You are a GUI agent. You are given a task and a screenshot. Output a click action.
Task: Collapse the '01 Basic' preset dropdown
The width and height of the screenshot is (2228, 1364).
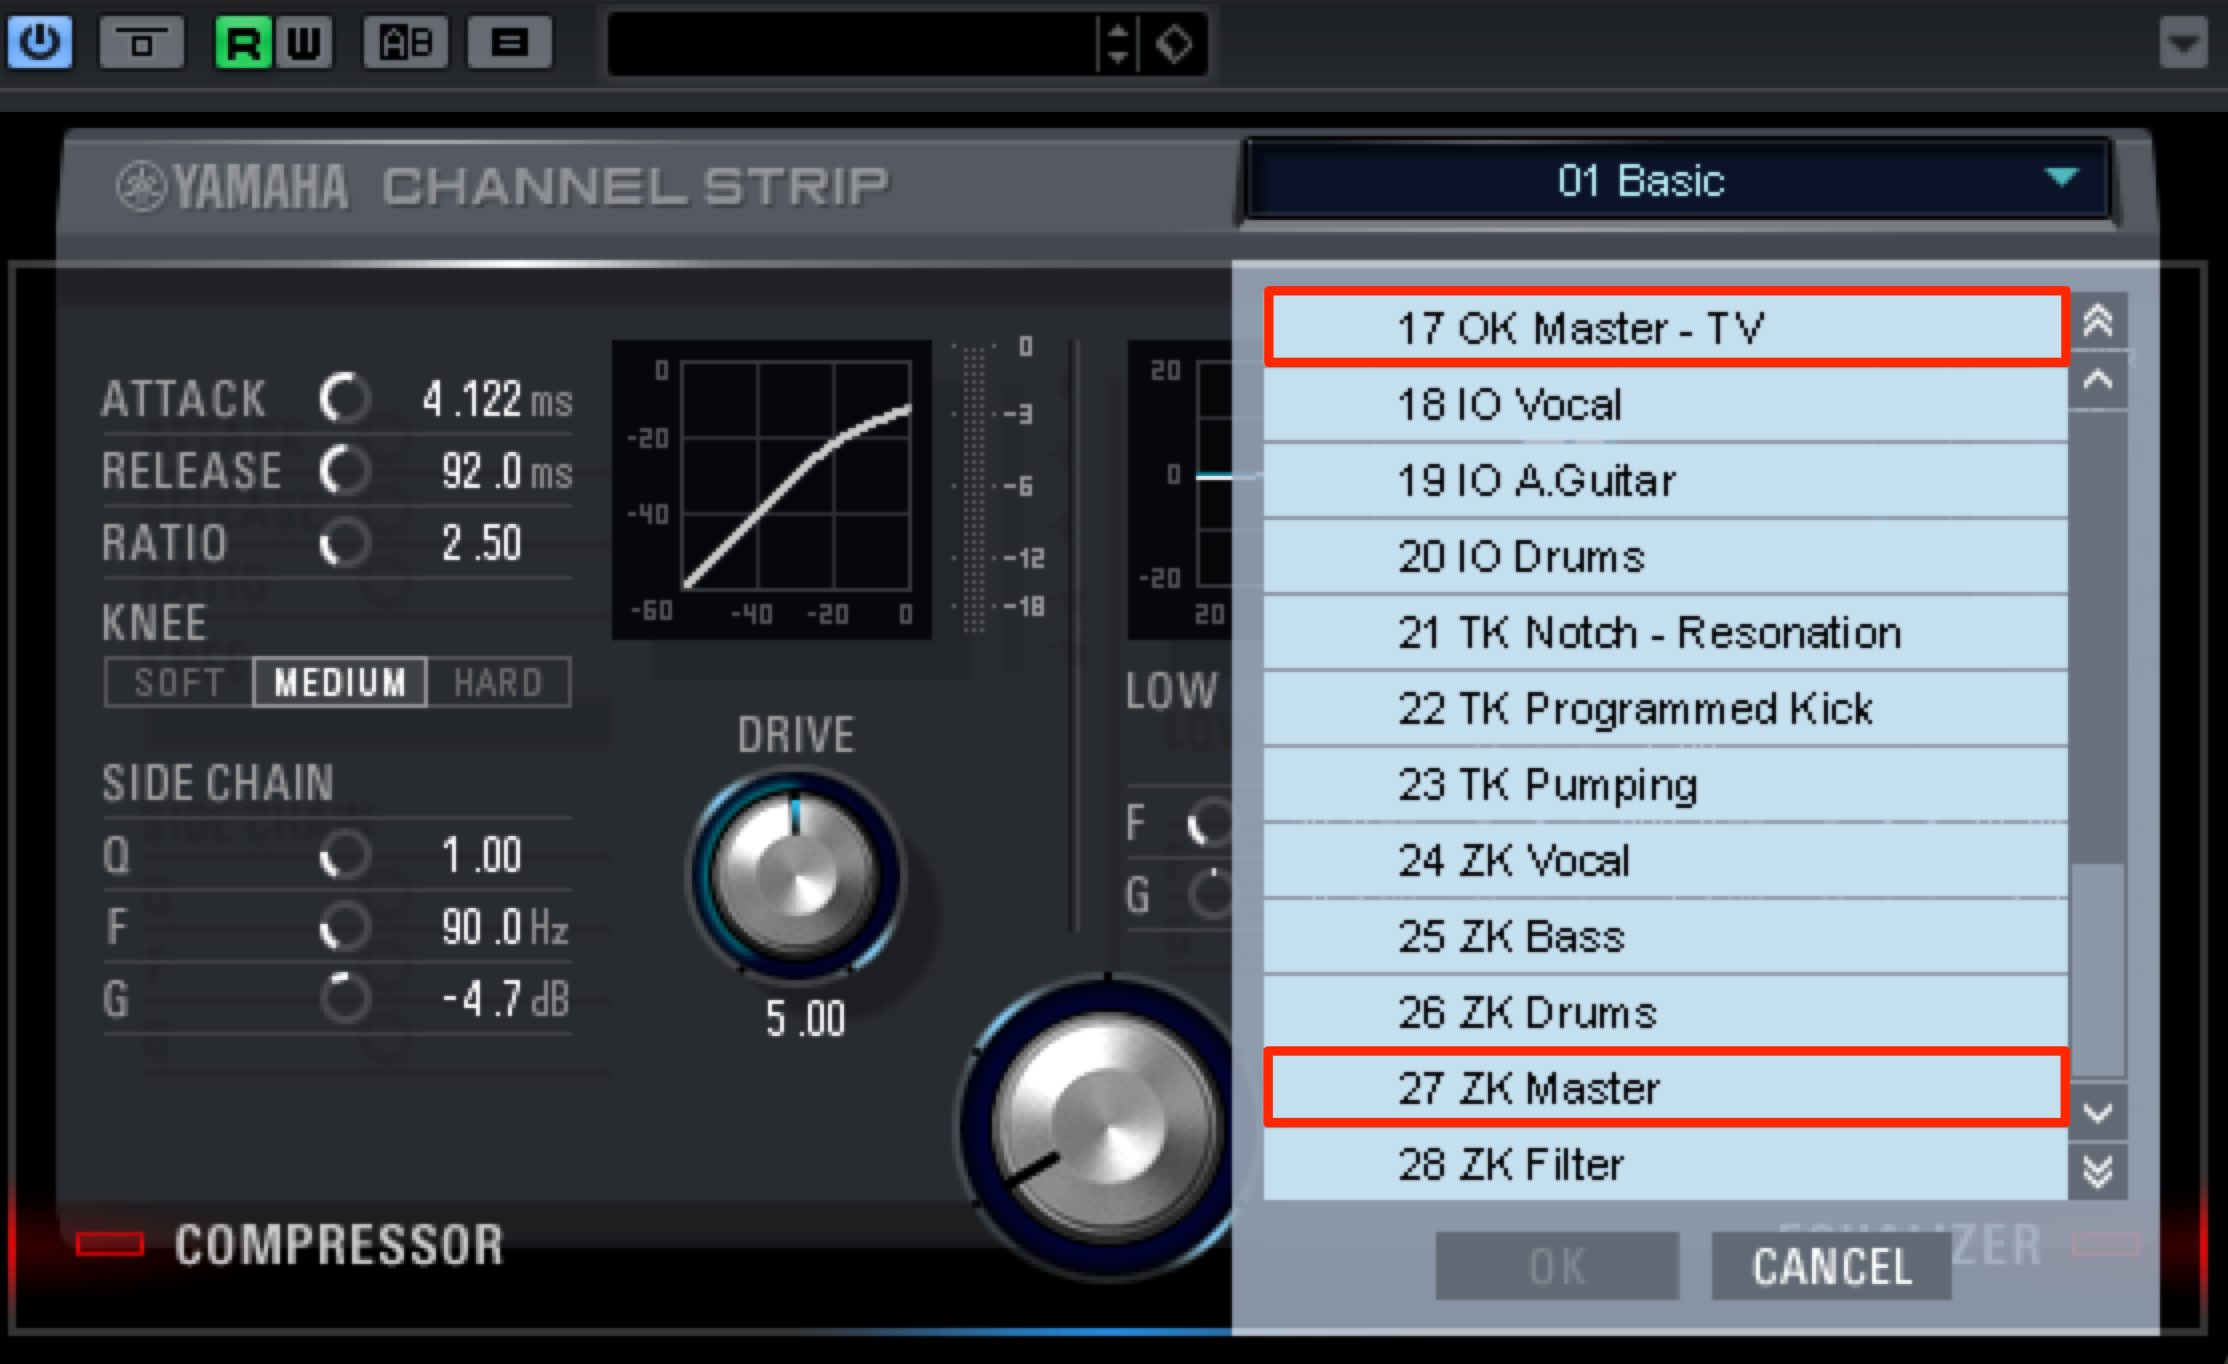click(x=1678, y=181)
